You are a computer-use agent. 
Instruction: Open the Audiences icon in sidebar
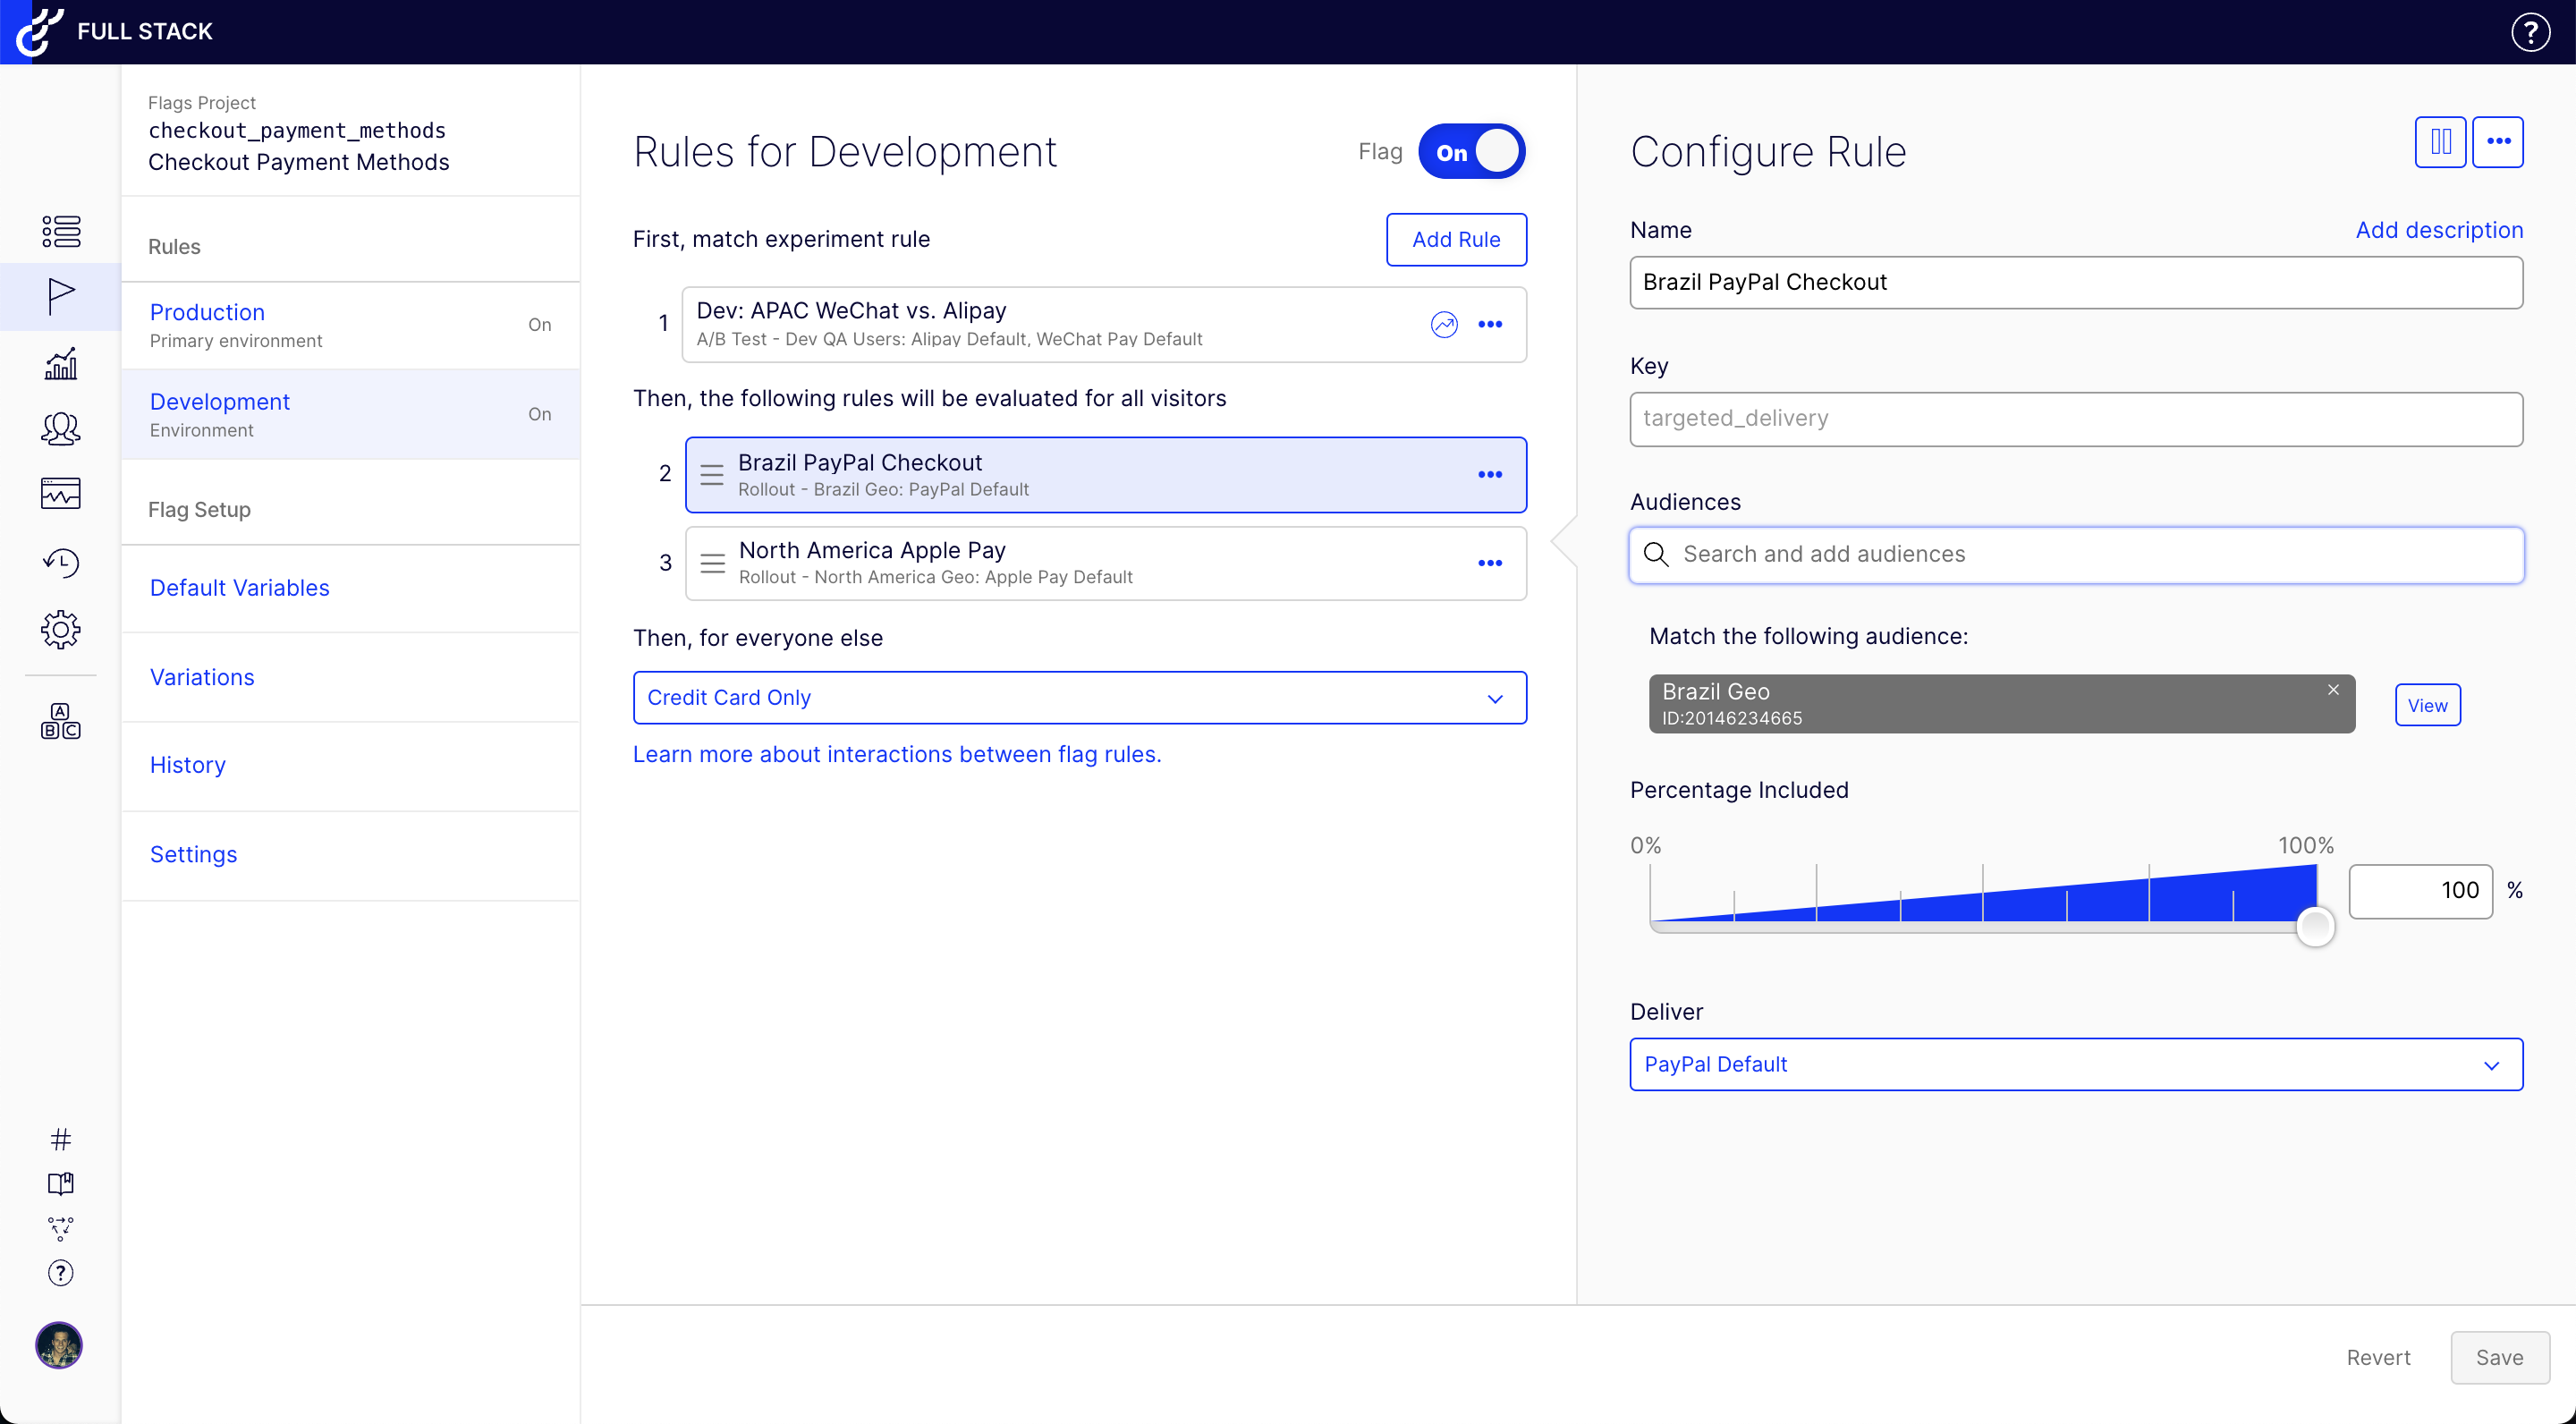60,429
